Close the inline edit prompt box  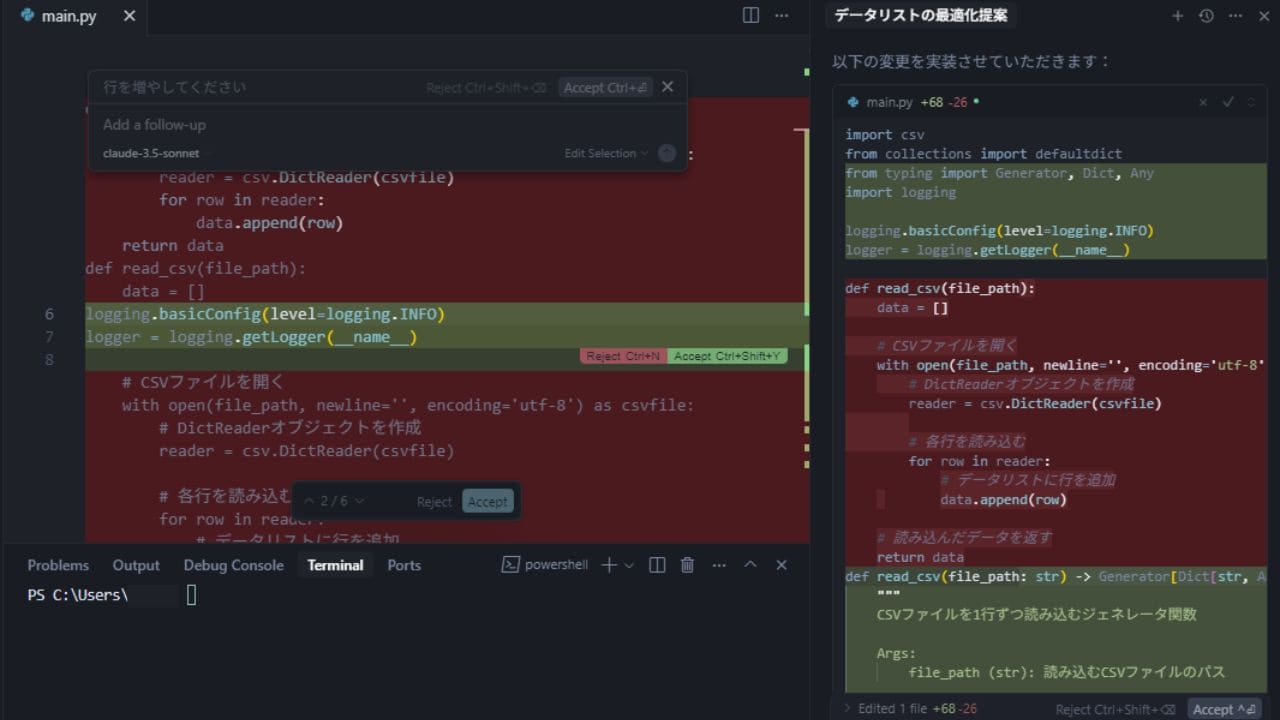coord(668,87)
